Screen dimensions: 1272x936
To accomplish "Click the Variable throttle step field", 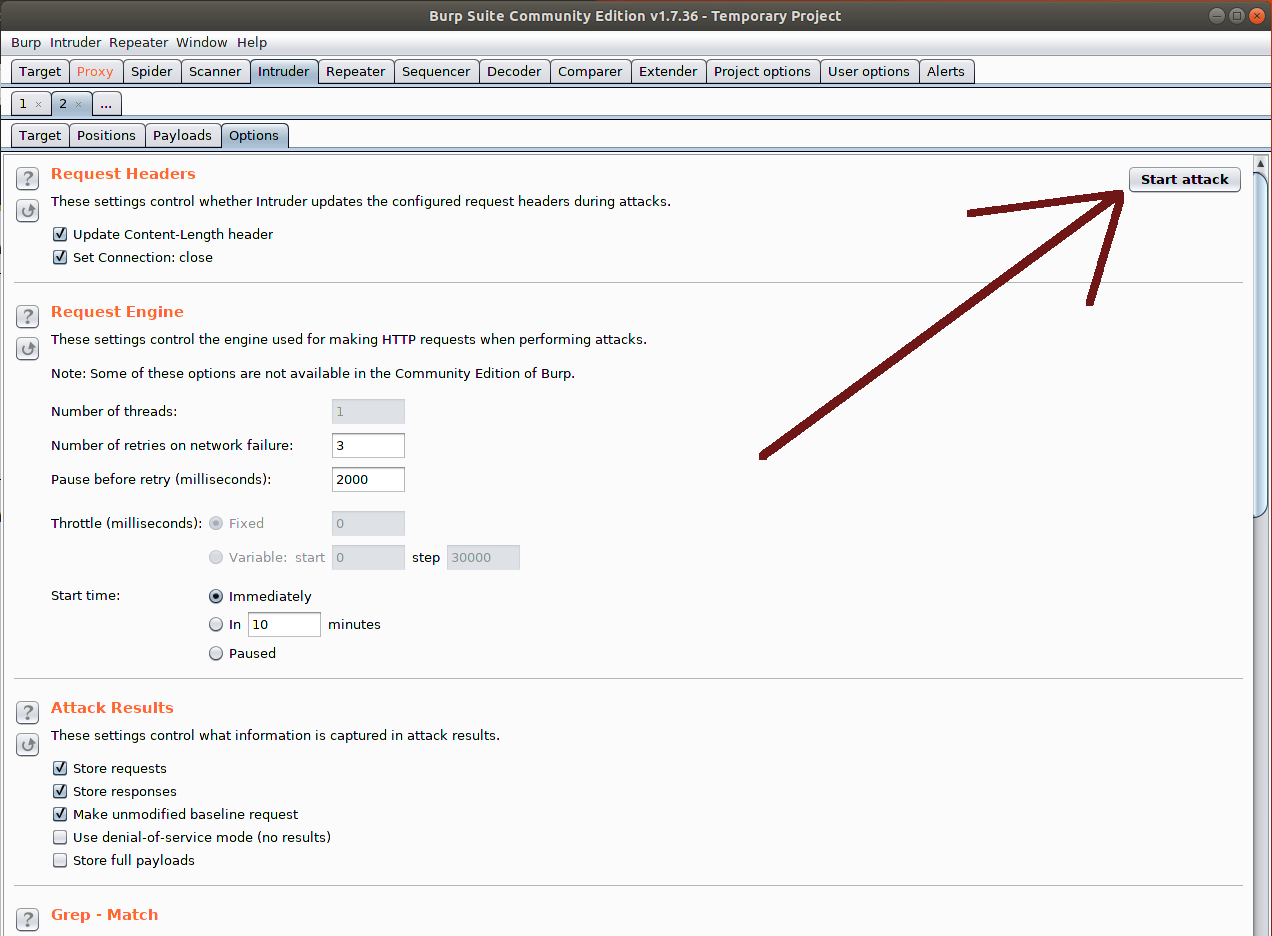I will 483,557.
